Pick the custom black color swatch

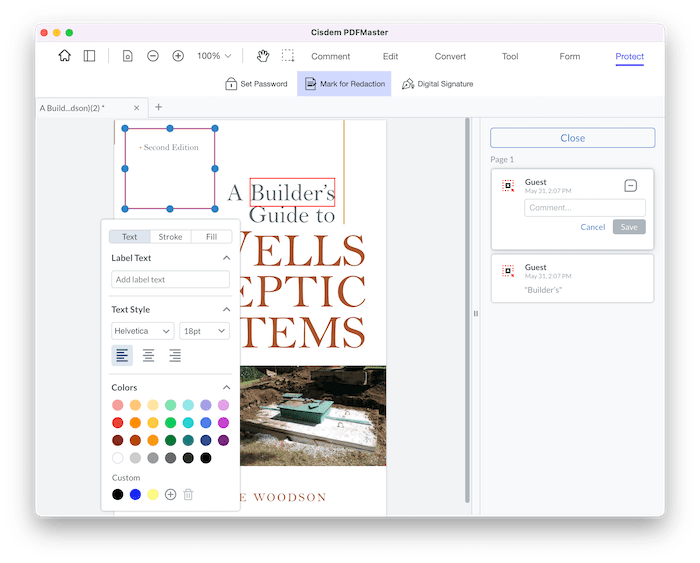click(117, 494)
